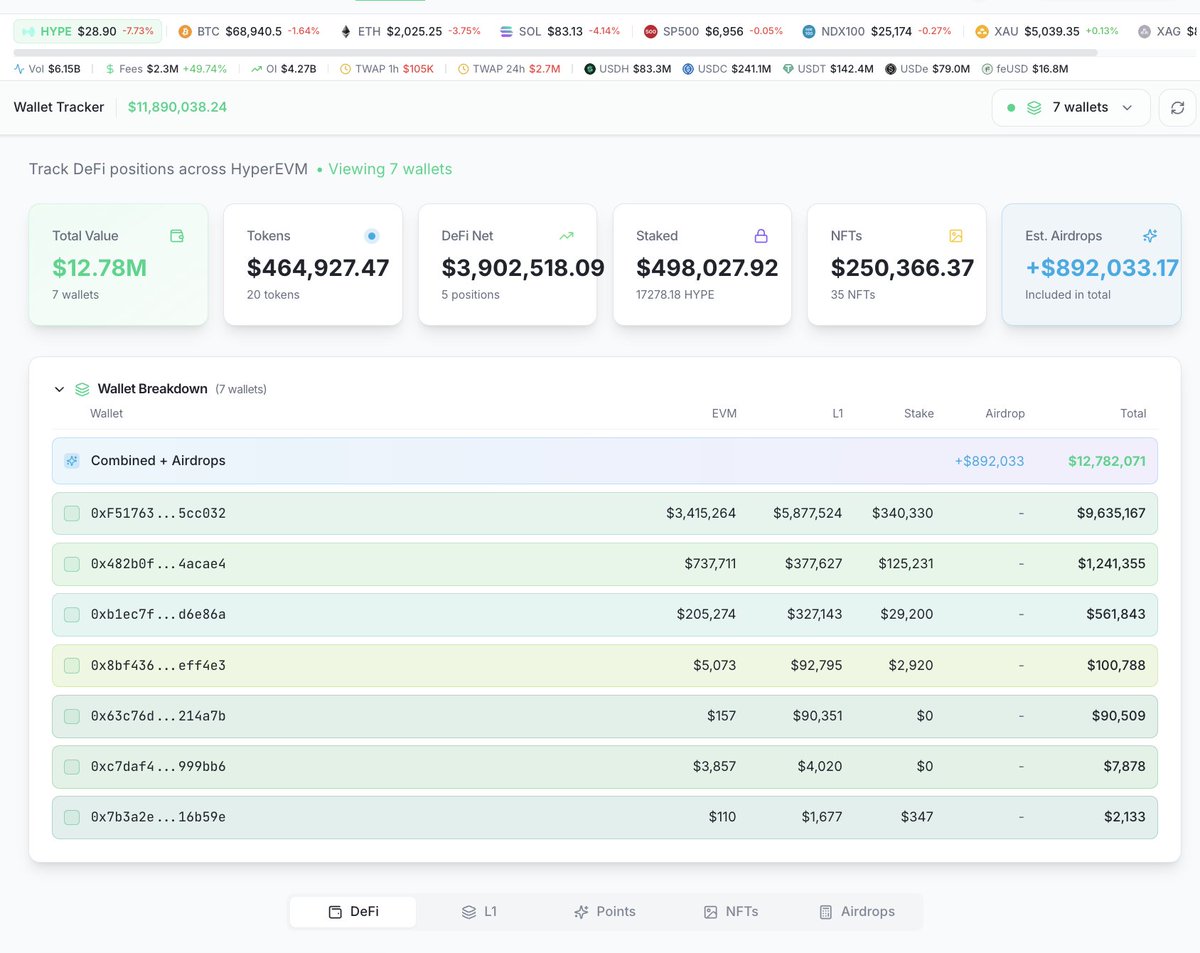The width and height of the screenshot is (1200, 953).
Task: Check the 0xb1ec7f...d6e86a wallet checkbox
Action: pos(72,614)
